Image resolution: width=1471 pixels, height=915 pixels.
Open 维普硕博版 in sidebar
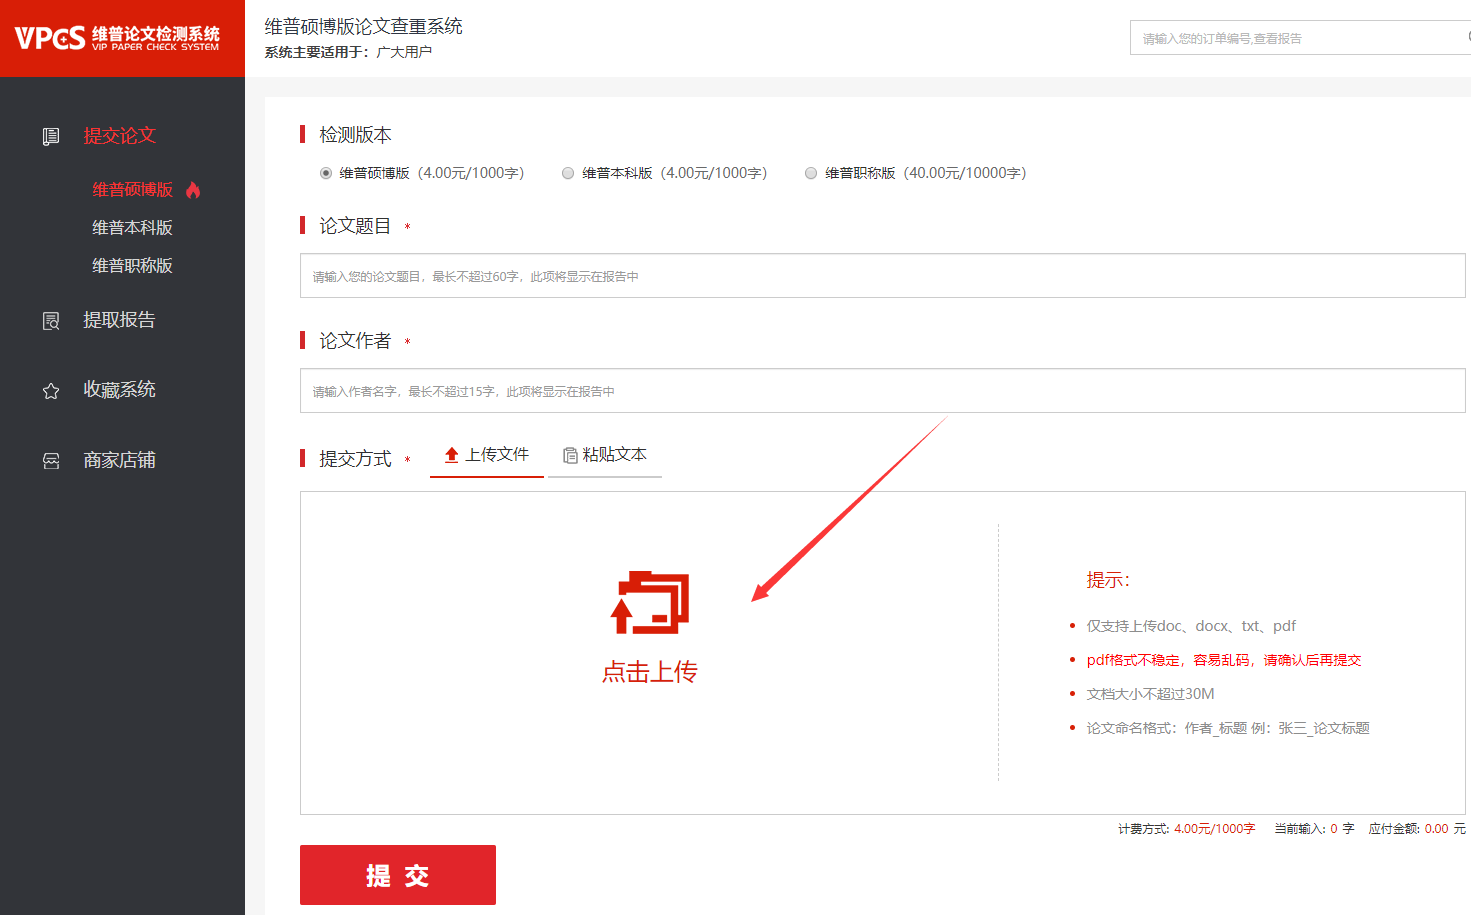(133, 189)
